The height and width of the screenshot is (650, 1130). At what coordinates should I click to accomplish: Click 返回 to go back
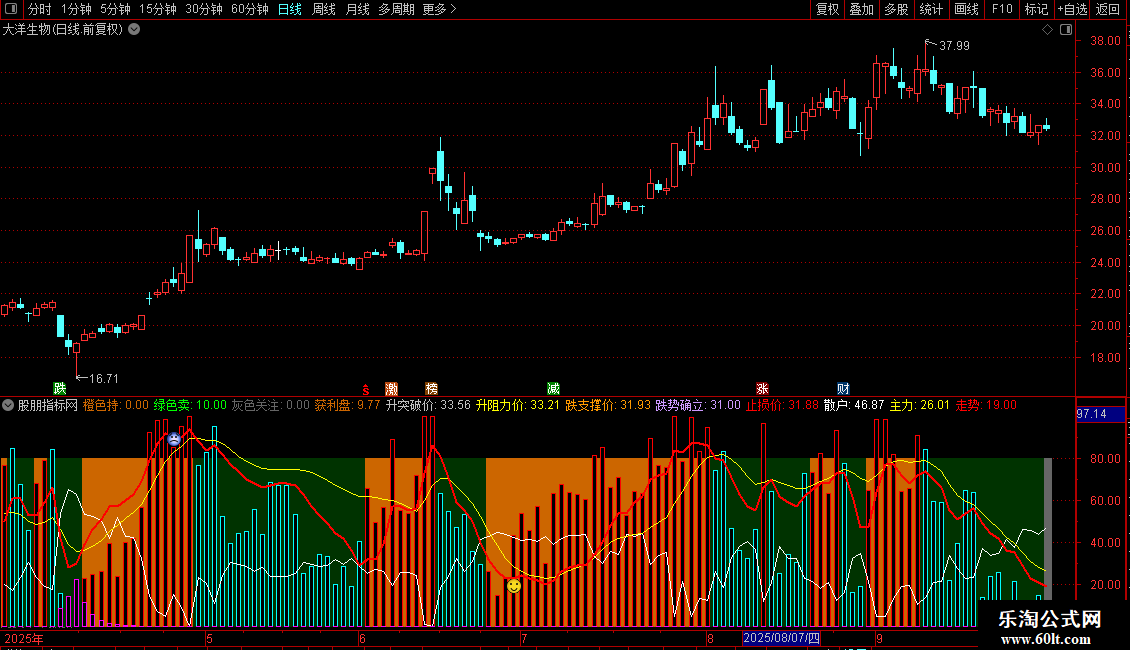coord(1108,9)
